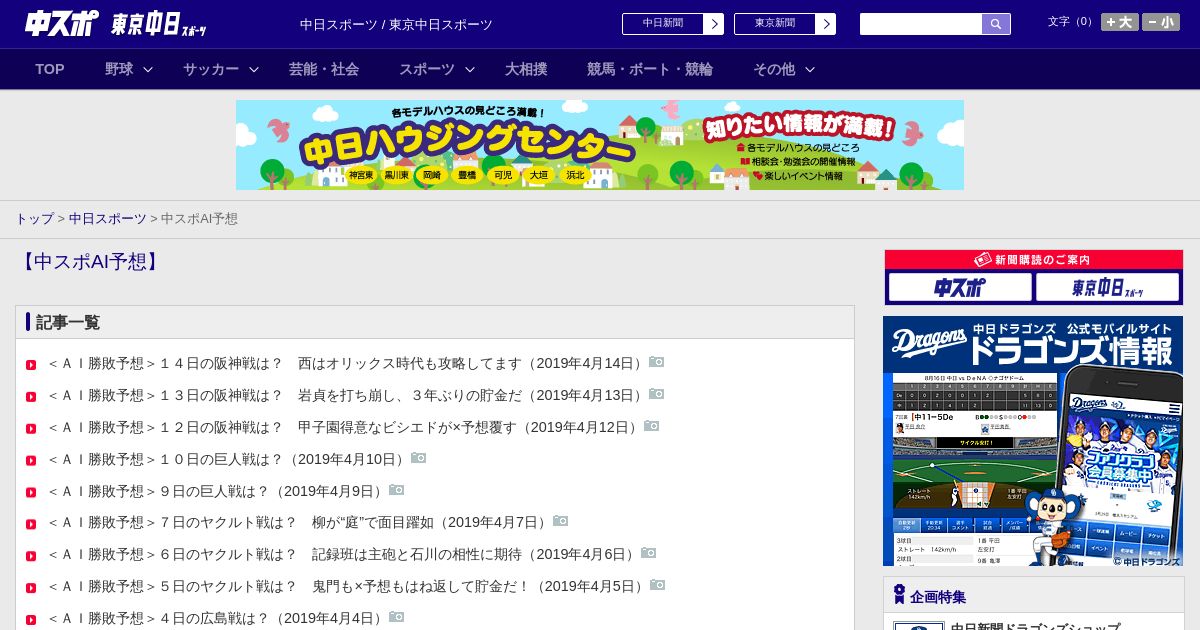Click the 新聞購読のご案内 red header

point(1034,260)
